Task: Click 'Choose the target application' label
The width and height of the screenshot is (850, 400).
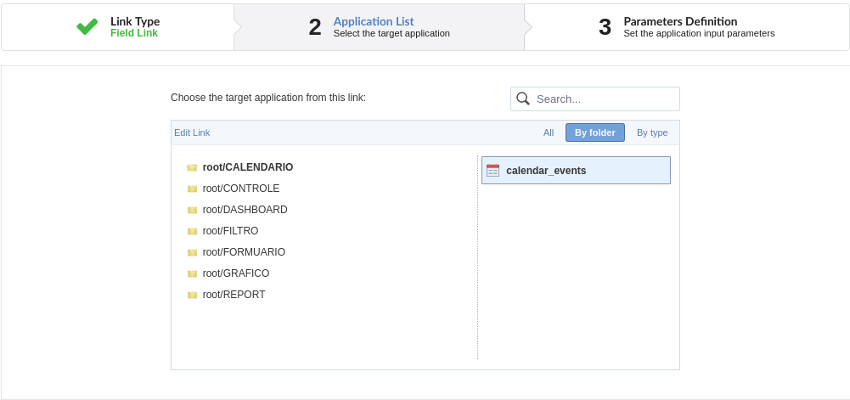Action: click(x=268, y=98)
